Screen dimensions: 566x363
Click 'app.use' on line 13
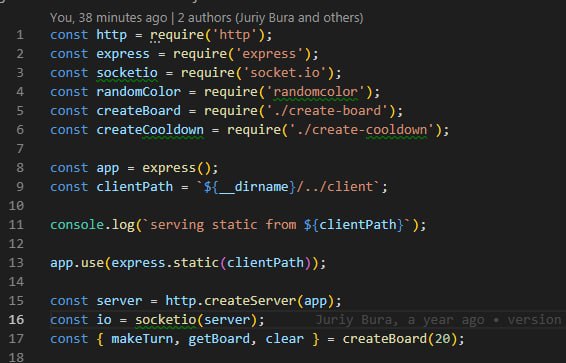tap(77, 263)
